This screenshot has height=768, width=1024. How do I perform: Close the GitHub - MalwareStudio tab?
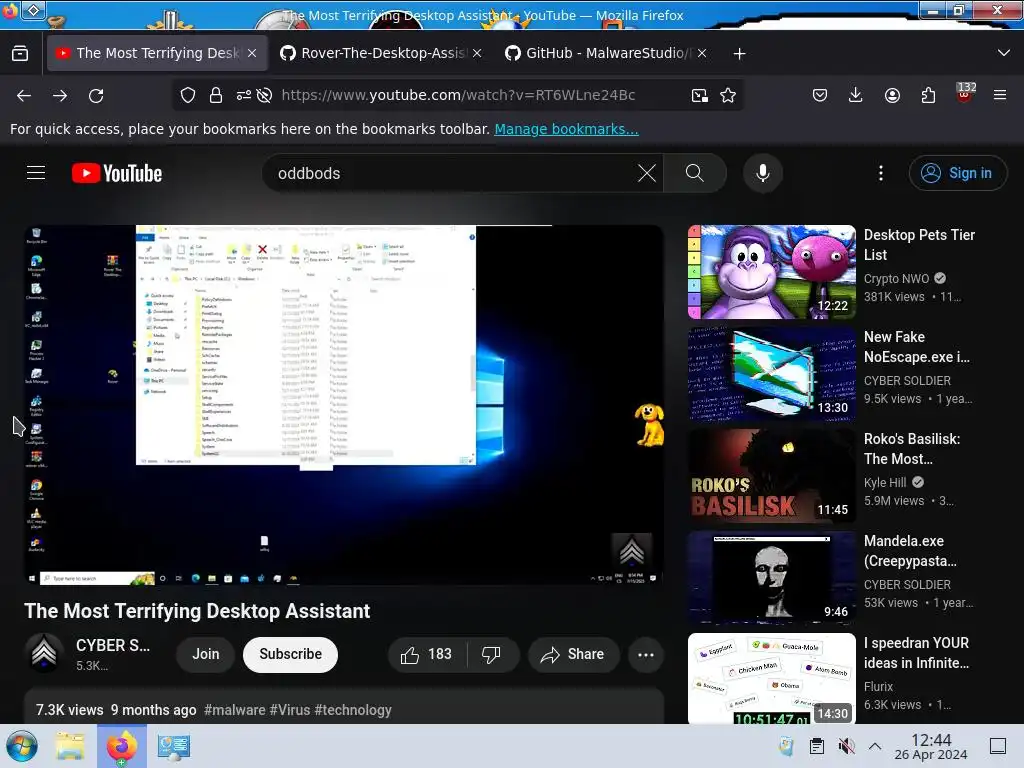(702, 54)
